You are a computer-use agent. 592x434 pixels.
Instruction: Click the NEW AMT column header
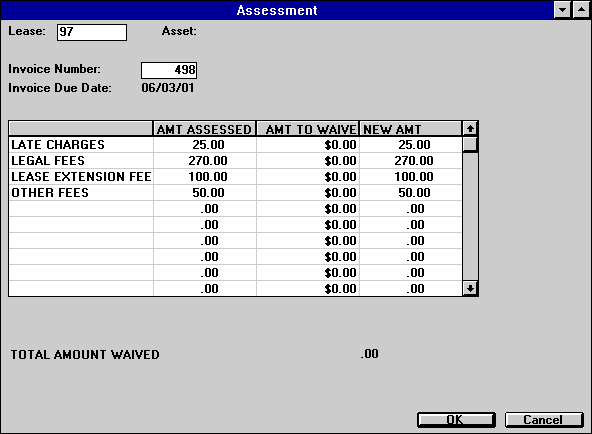pyautogui.click(x=410, y=129)
